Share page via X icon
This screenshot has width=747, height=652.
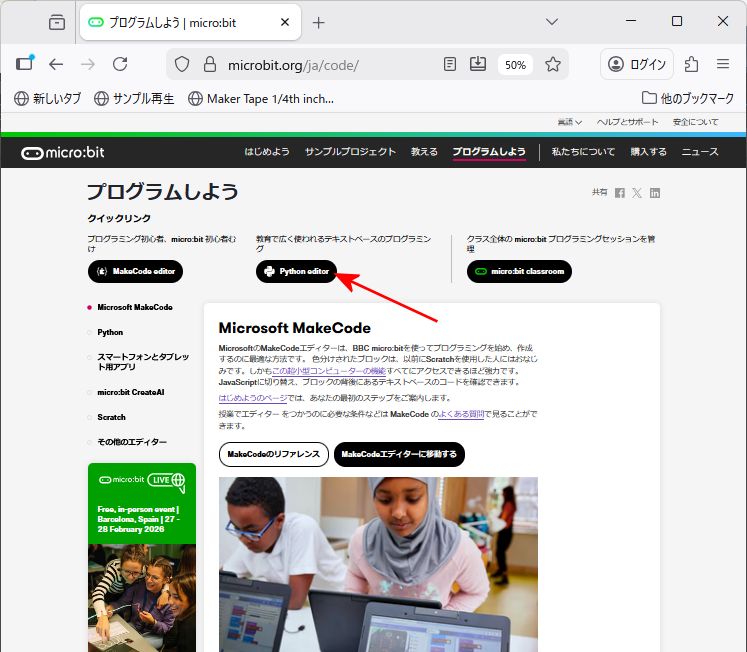637,193
